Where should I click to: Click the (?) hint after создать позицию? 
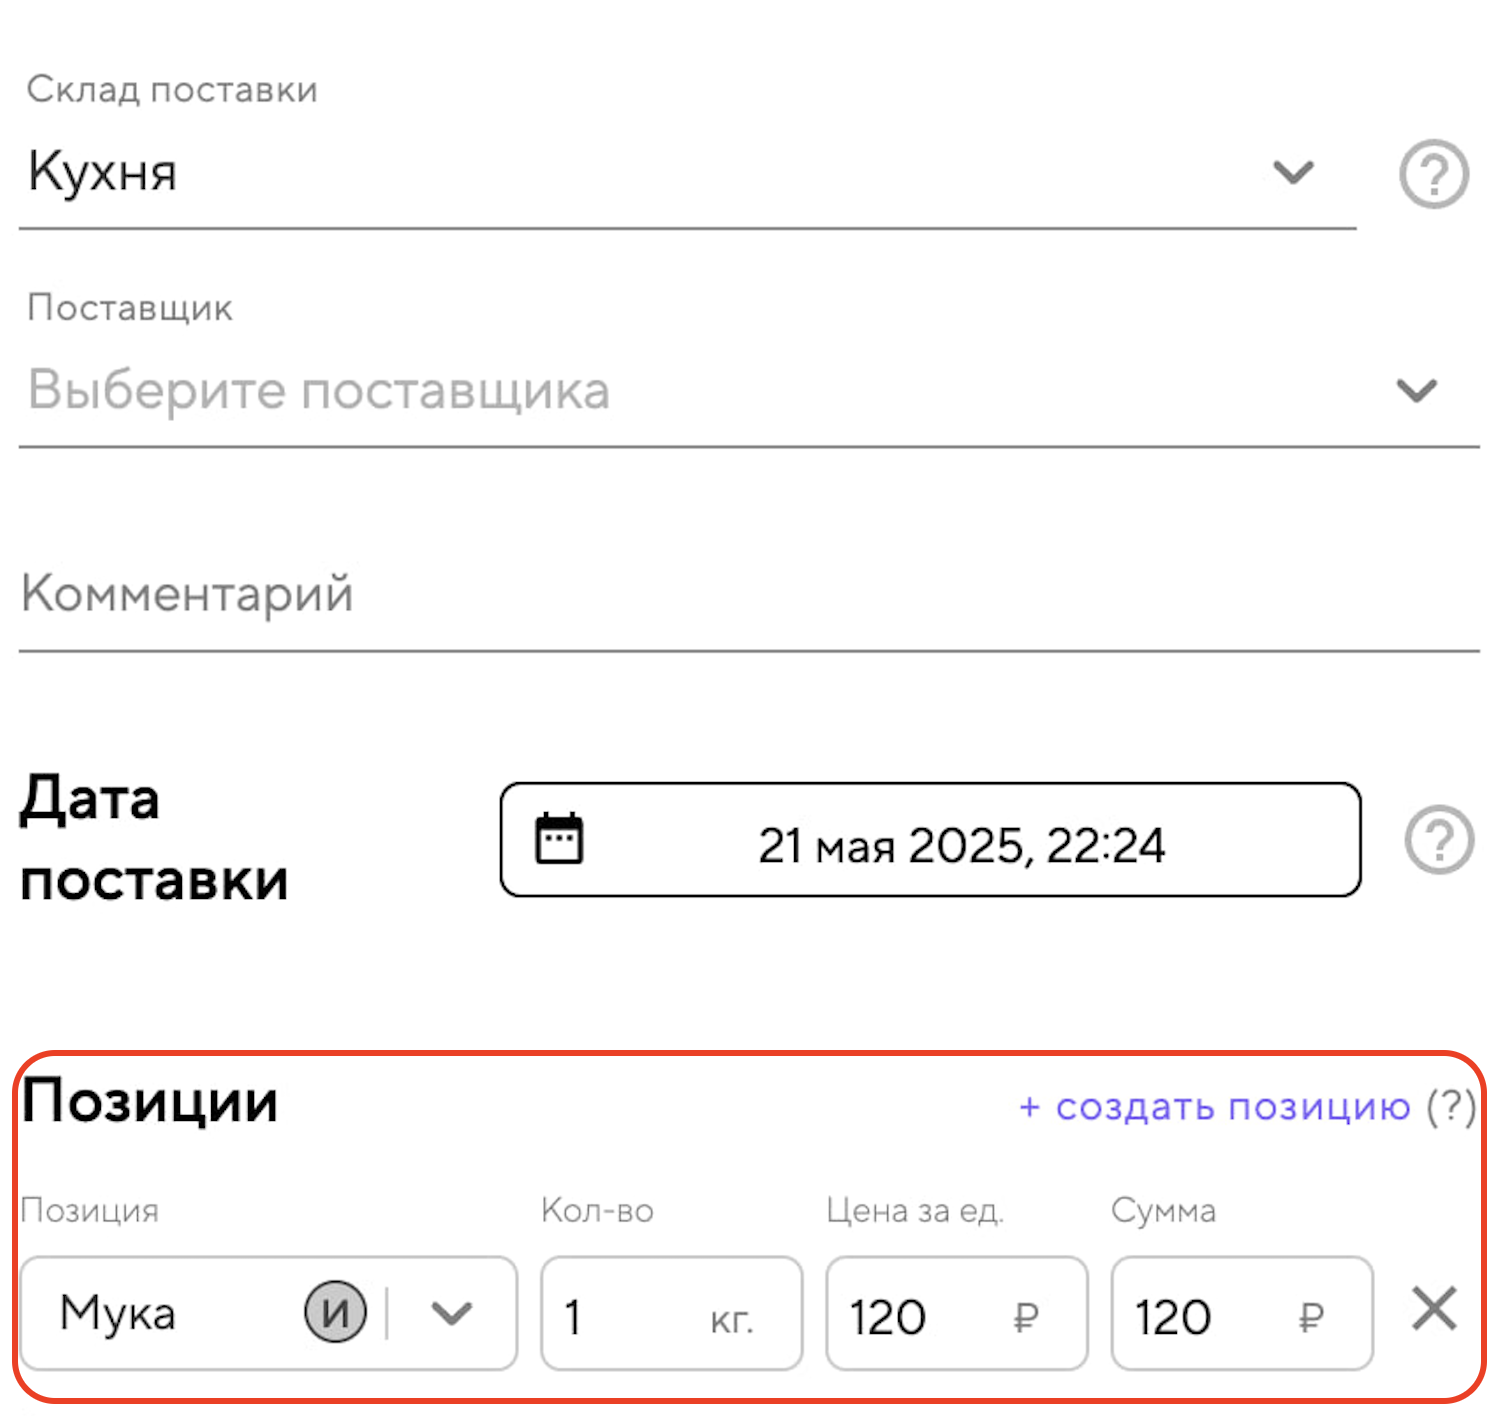[1451, 1107]
